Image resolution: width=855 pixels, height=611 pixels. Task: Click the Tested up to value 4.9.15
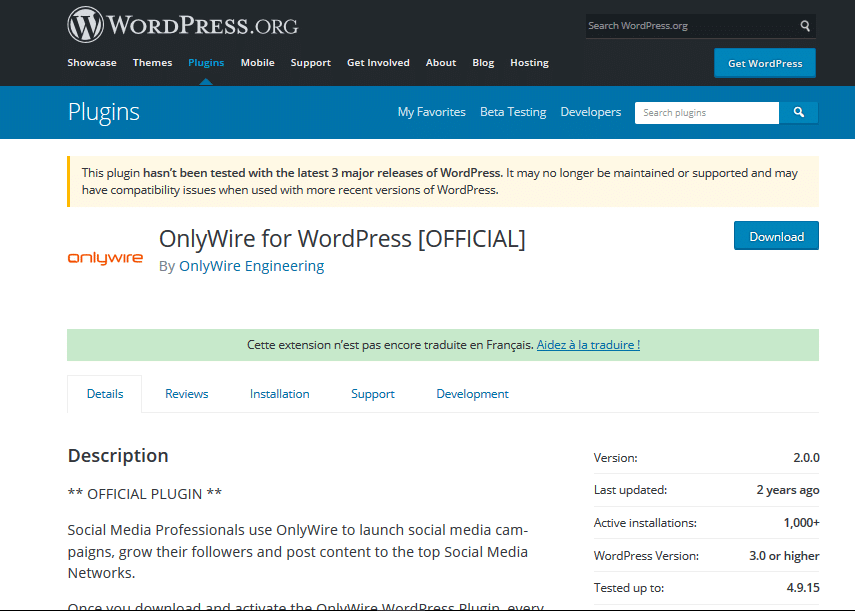pyautogui.click(x=803, y=588)
